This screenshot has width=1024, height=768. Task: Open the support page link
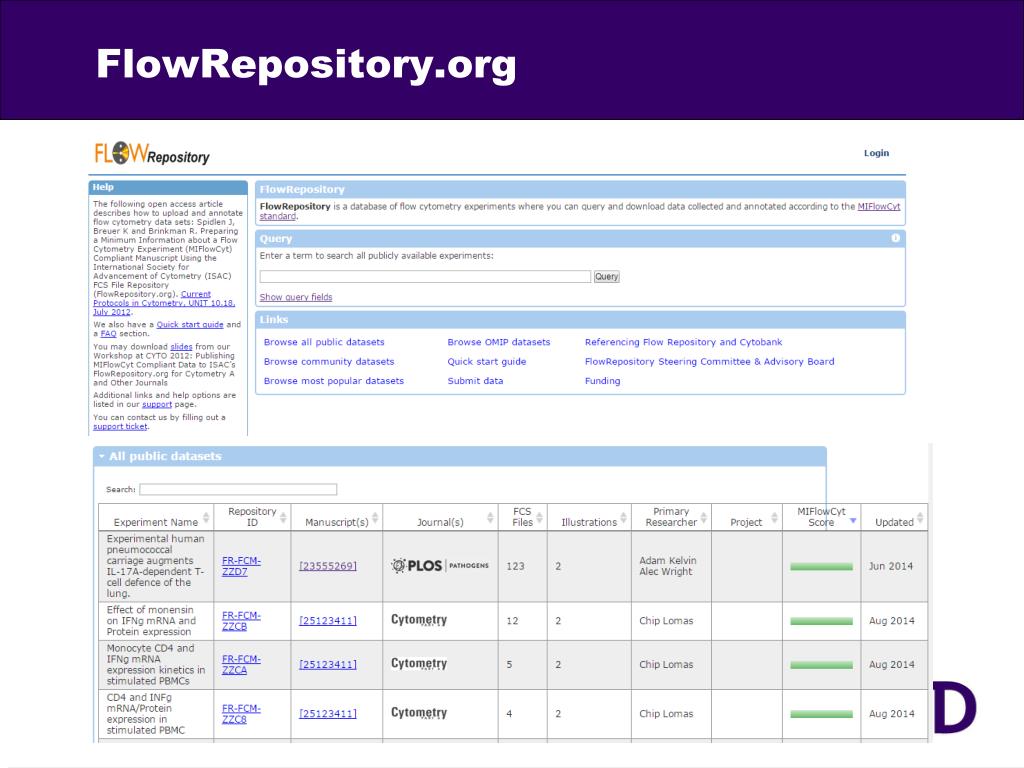point(157,404)
